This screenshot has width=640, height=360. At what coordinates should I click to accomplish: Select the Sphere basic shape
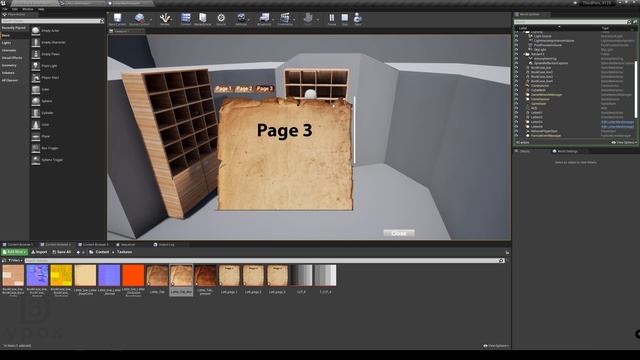coord(42,101)
